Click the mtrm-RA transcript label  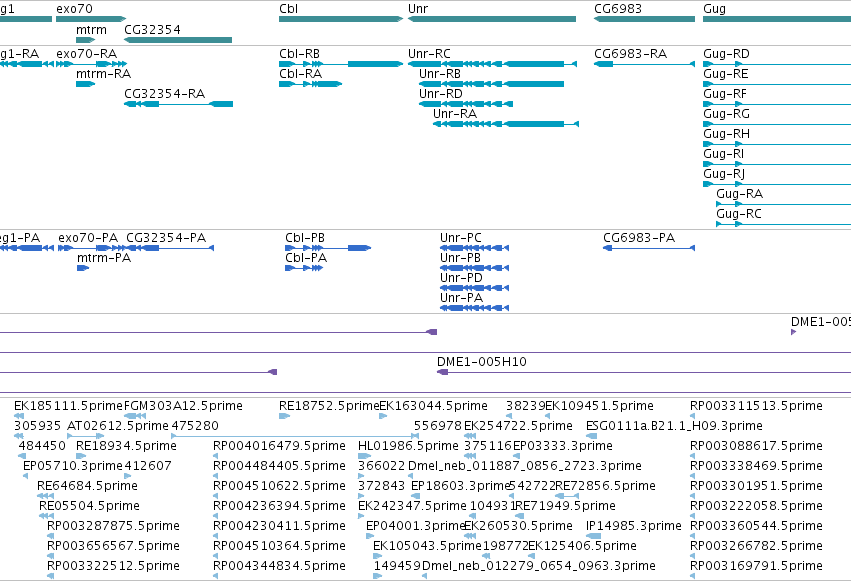pos(103,74)
